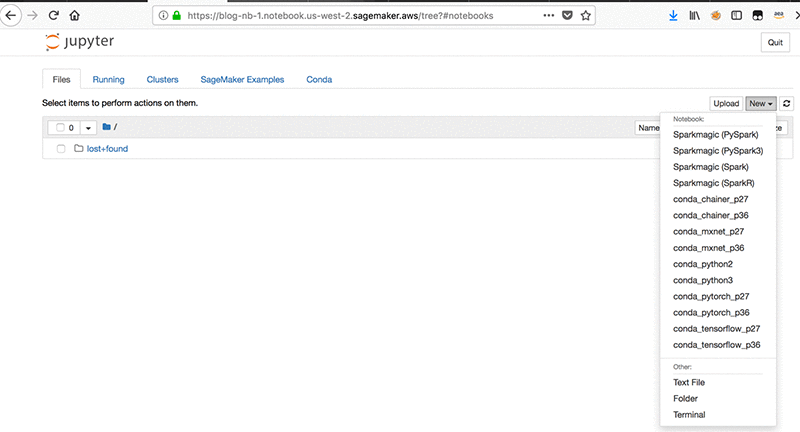This screenshot has height=432, width=800.
Task: Select Sparkmagic (SparkR) kernel
Action: coord(713,183)
